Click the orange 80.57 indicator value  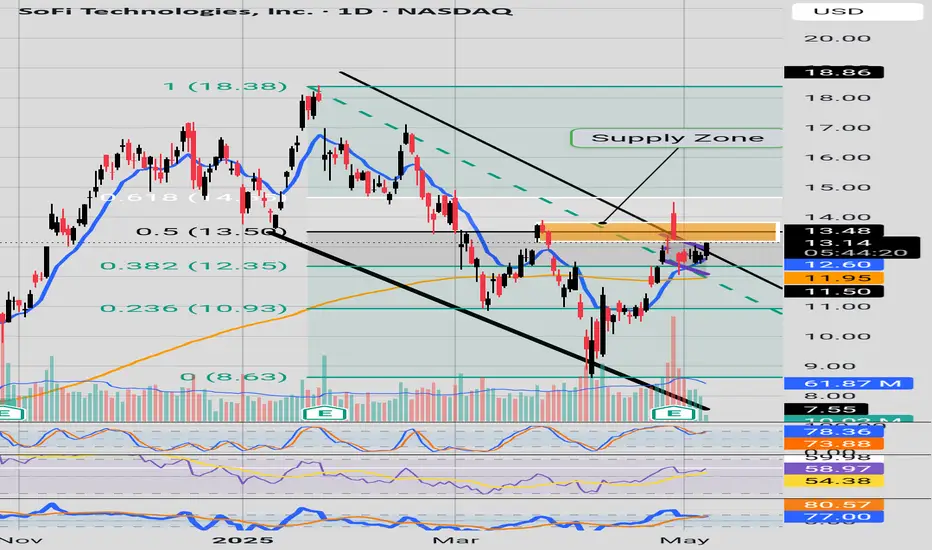coord(834,505)
